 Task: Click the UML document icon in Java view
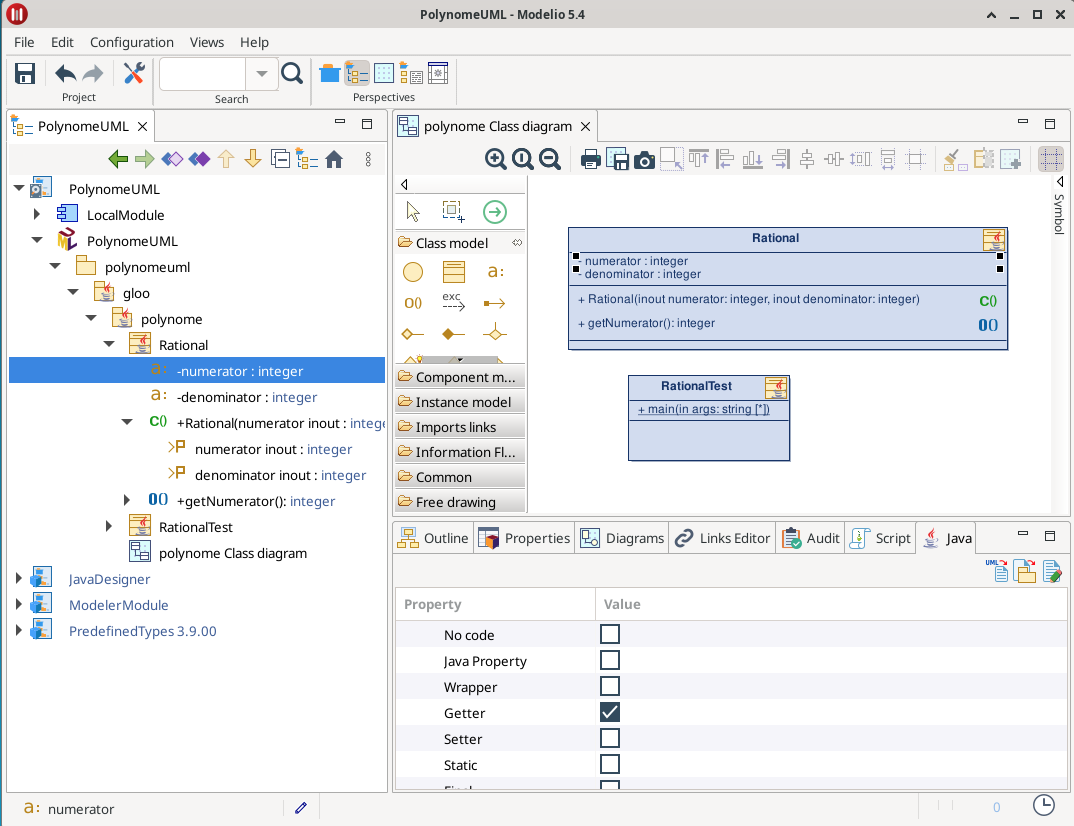pyautogui.click(x=997, y=571)
